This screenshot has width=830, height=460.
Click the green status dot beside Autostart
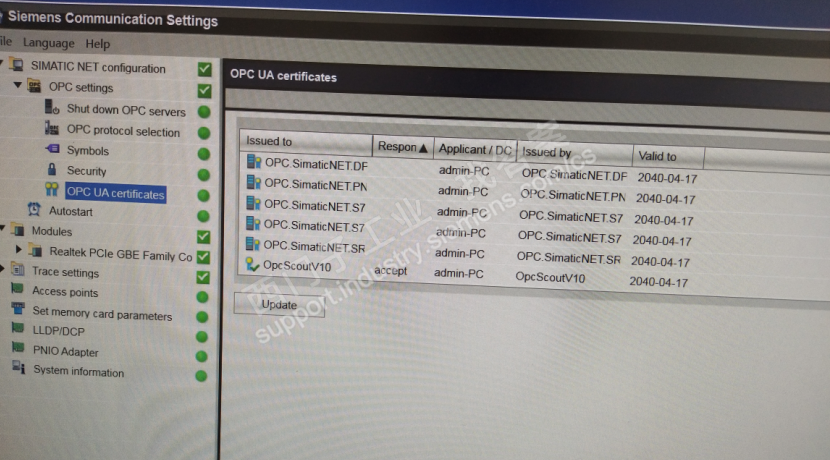(x=203, y=216)
